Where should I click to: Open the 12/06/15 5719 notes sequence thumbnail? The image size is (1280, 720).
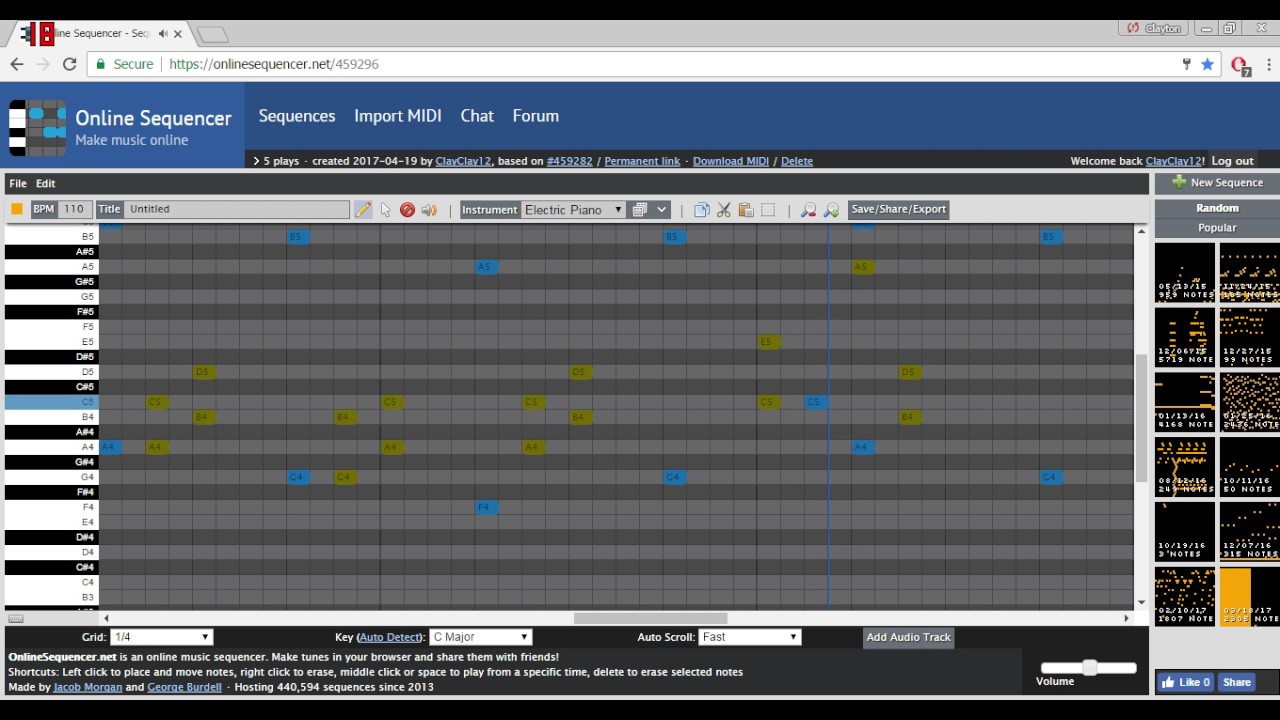point(1185,337)
